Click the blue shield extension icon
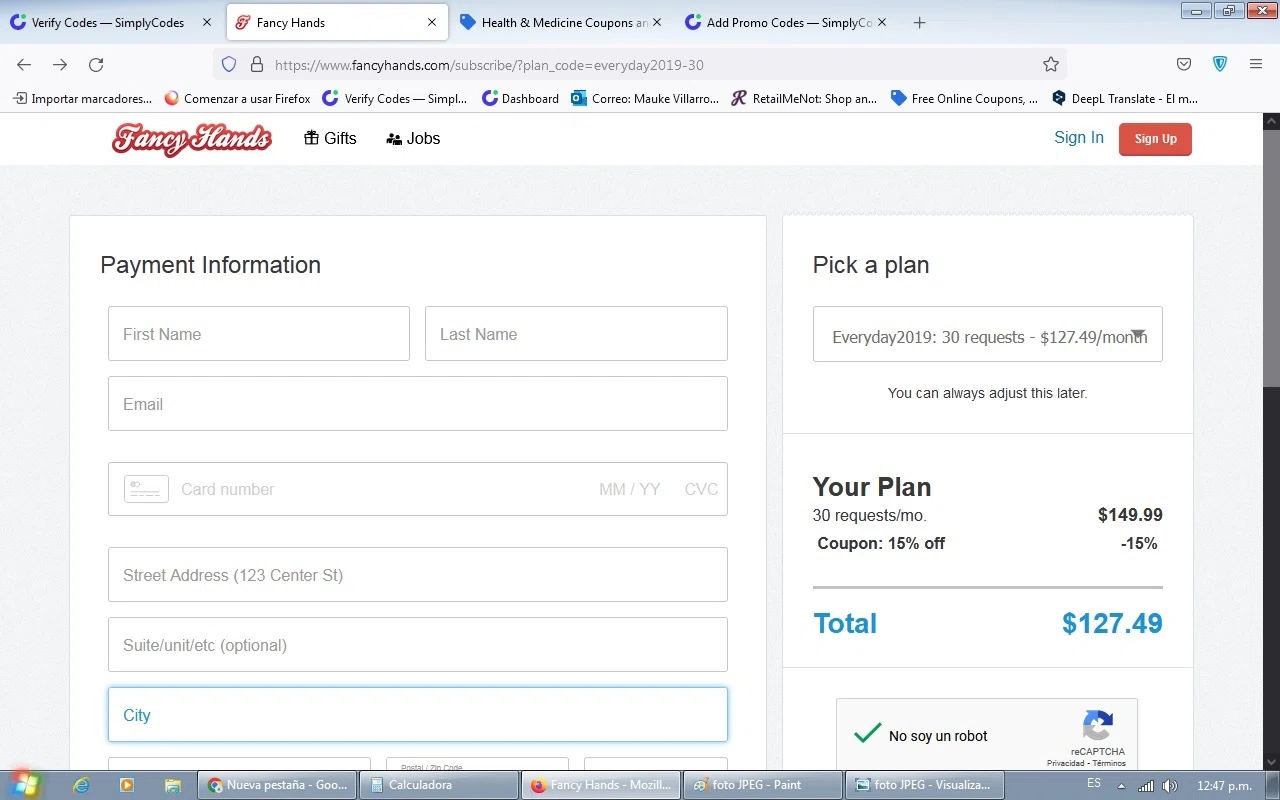The image size is (1280, 800). [1220, 64]
